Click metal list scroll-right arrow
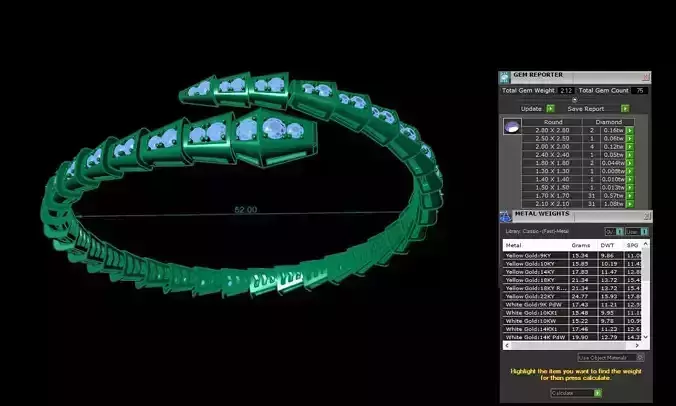The width and height of the screenshot is (676, 406). point(637,345)
